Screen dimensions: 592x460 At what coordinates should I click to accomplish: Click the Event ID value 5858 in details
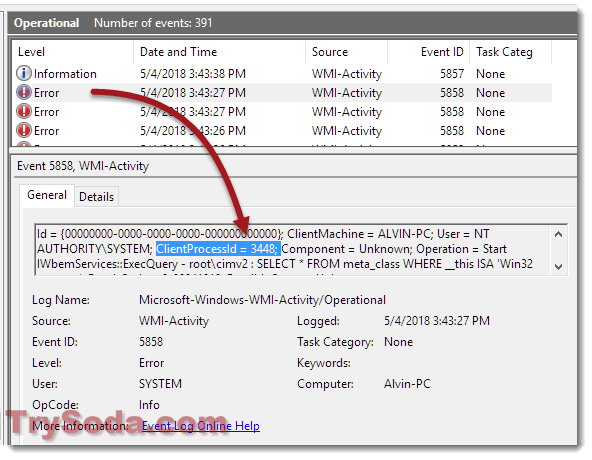[x=151, y=342]
